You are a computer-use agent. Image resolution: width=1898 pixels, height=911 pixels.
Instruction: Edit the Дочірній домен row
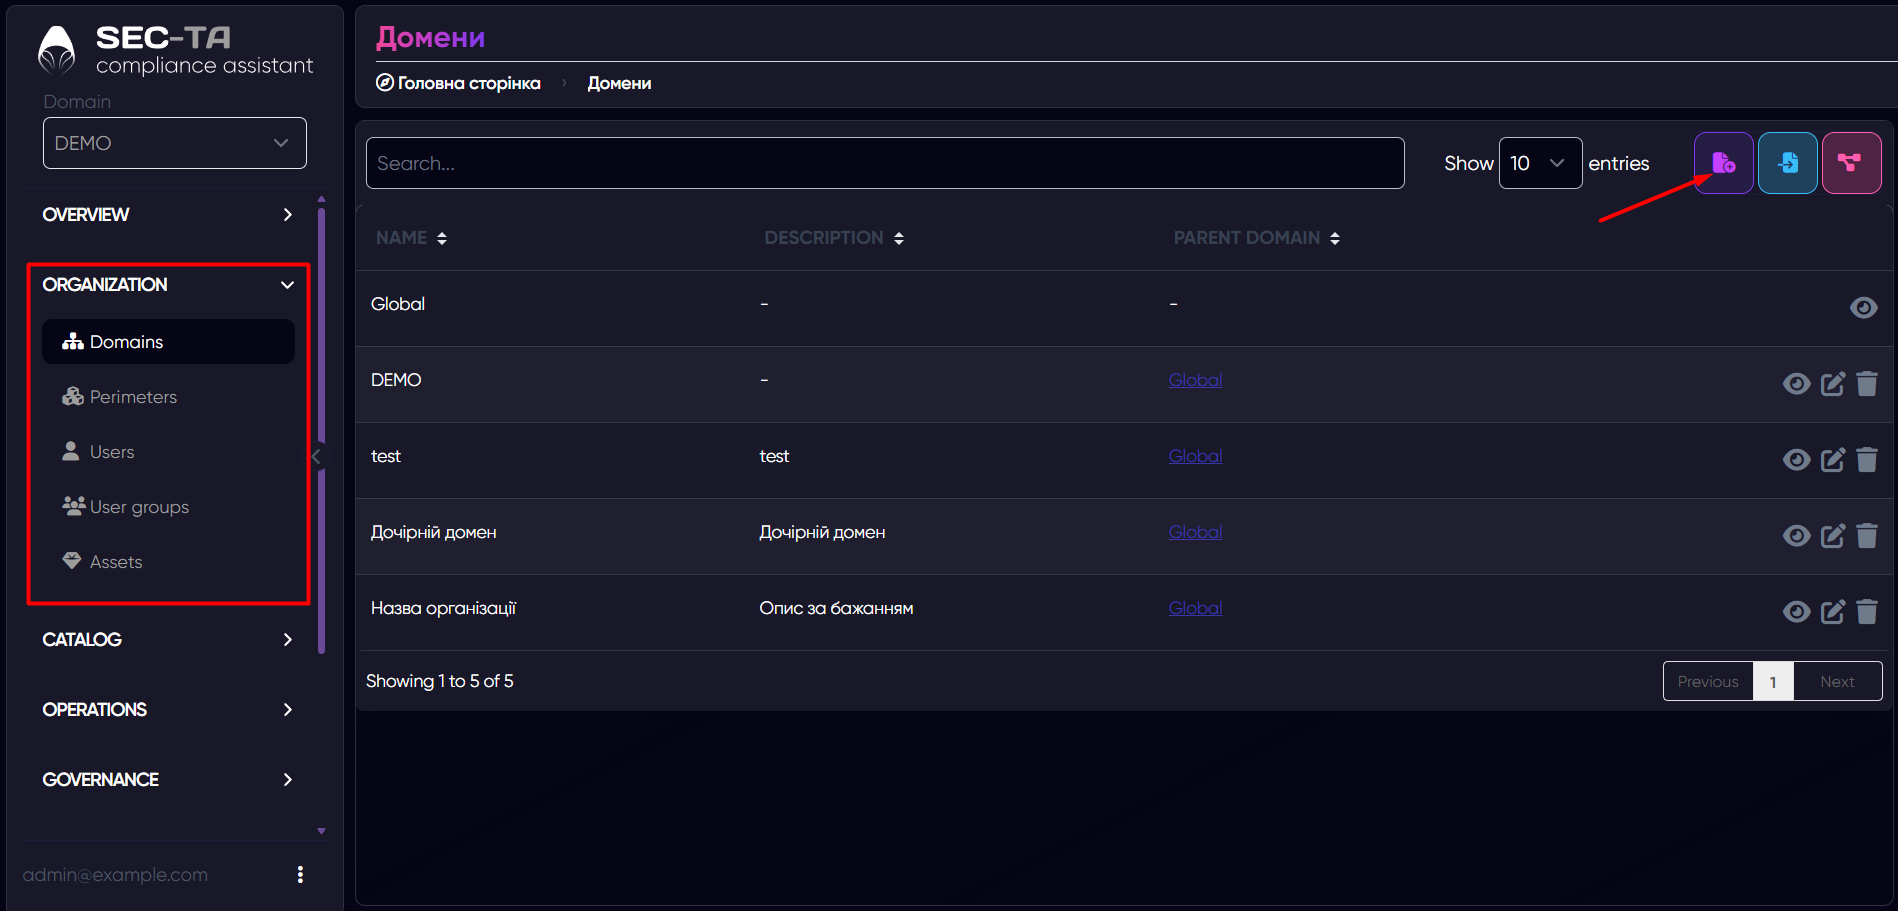(1832, 536)
